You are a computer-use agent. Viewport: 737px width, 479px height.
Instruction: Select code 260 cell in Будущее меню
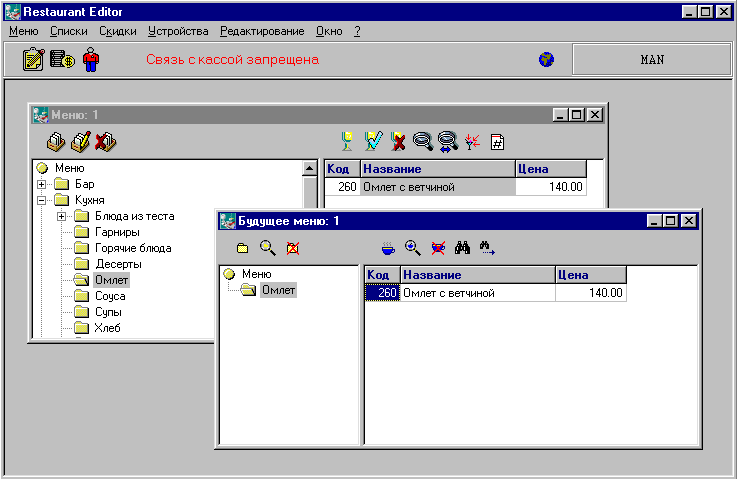coord(383,293)
